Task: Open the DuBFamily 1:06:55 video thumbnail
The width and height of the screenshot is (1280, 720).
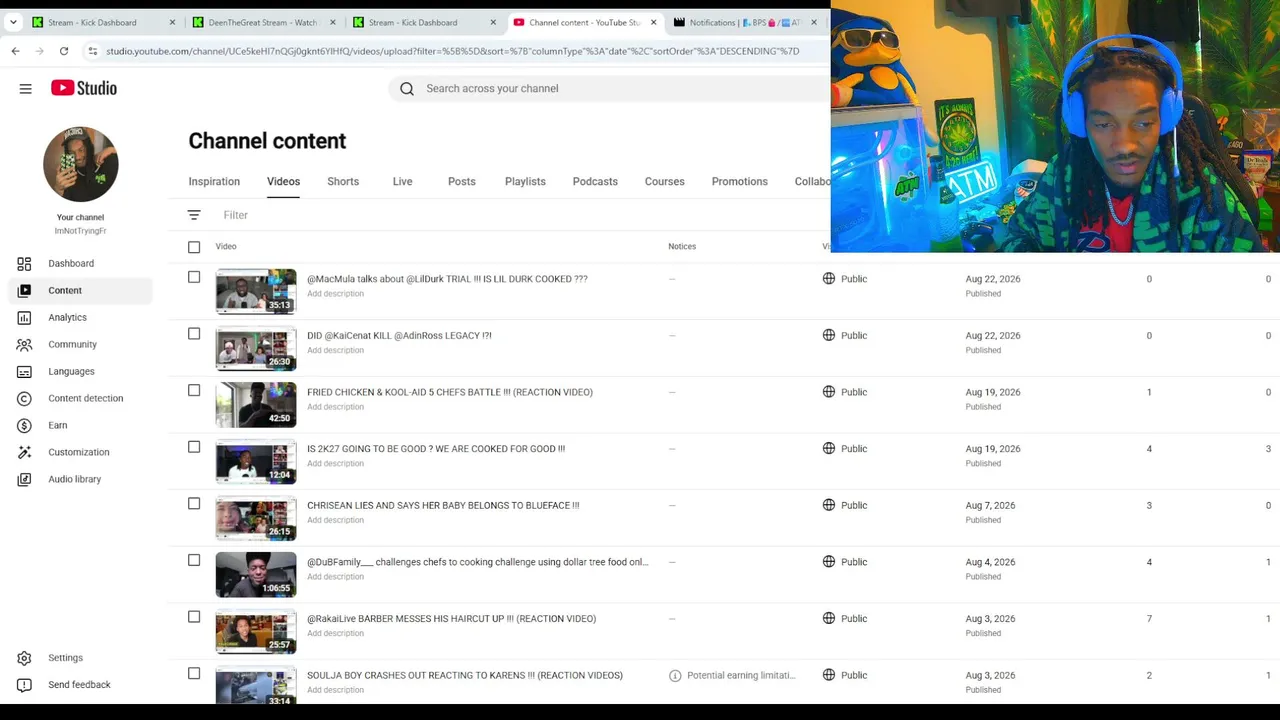Action: tap(256, 574)
